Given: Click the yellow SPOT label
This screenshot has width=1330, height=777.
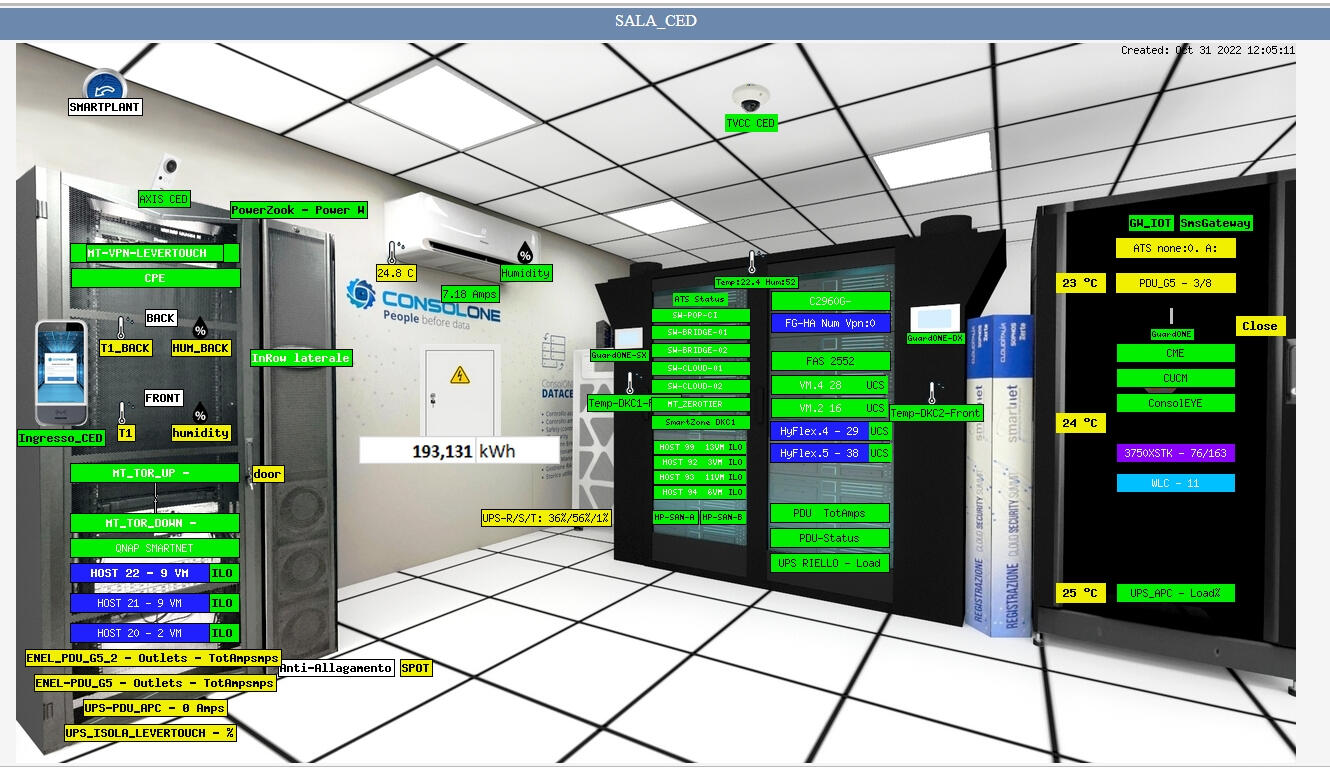Looking at the screenshot, I should click(x=416, y=668).
